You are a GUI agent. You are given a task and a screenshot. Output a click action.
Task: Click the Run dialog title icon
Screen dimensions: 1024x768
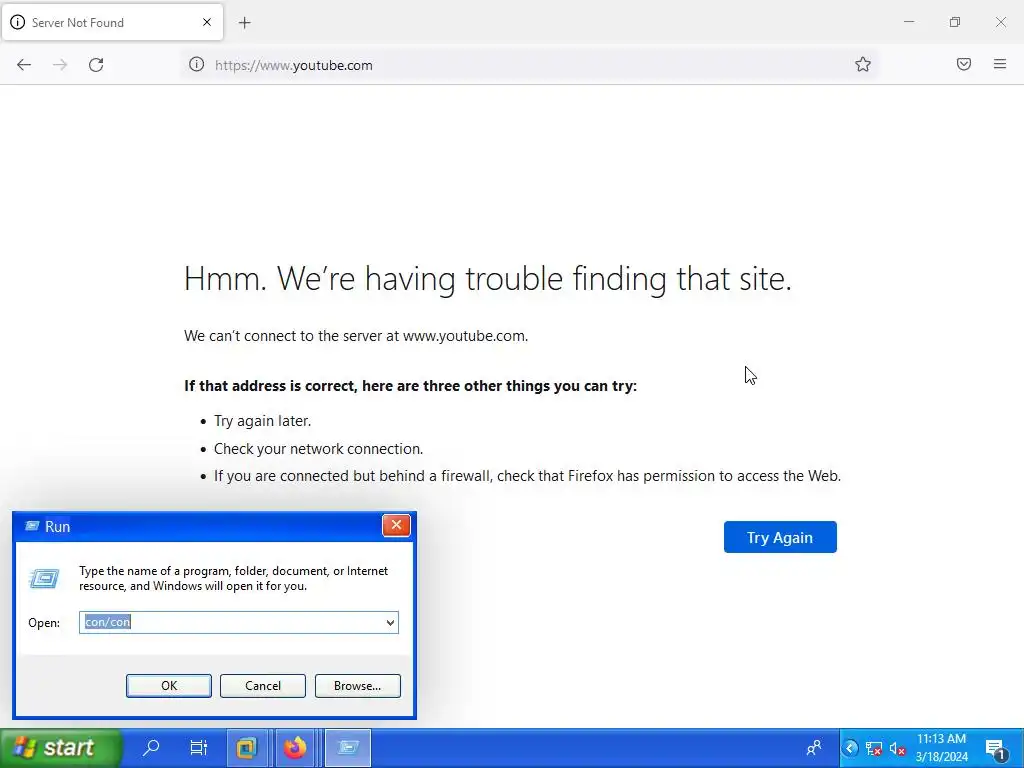tap(32, 526)
